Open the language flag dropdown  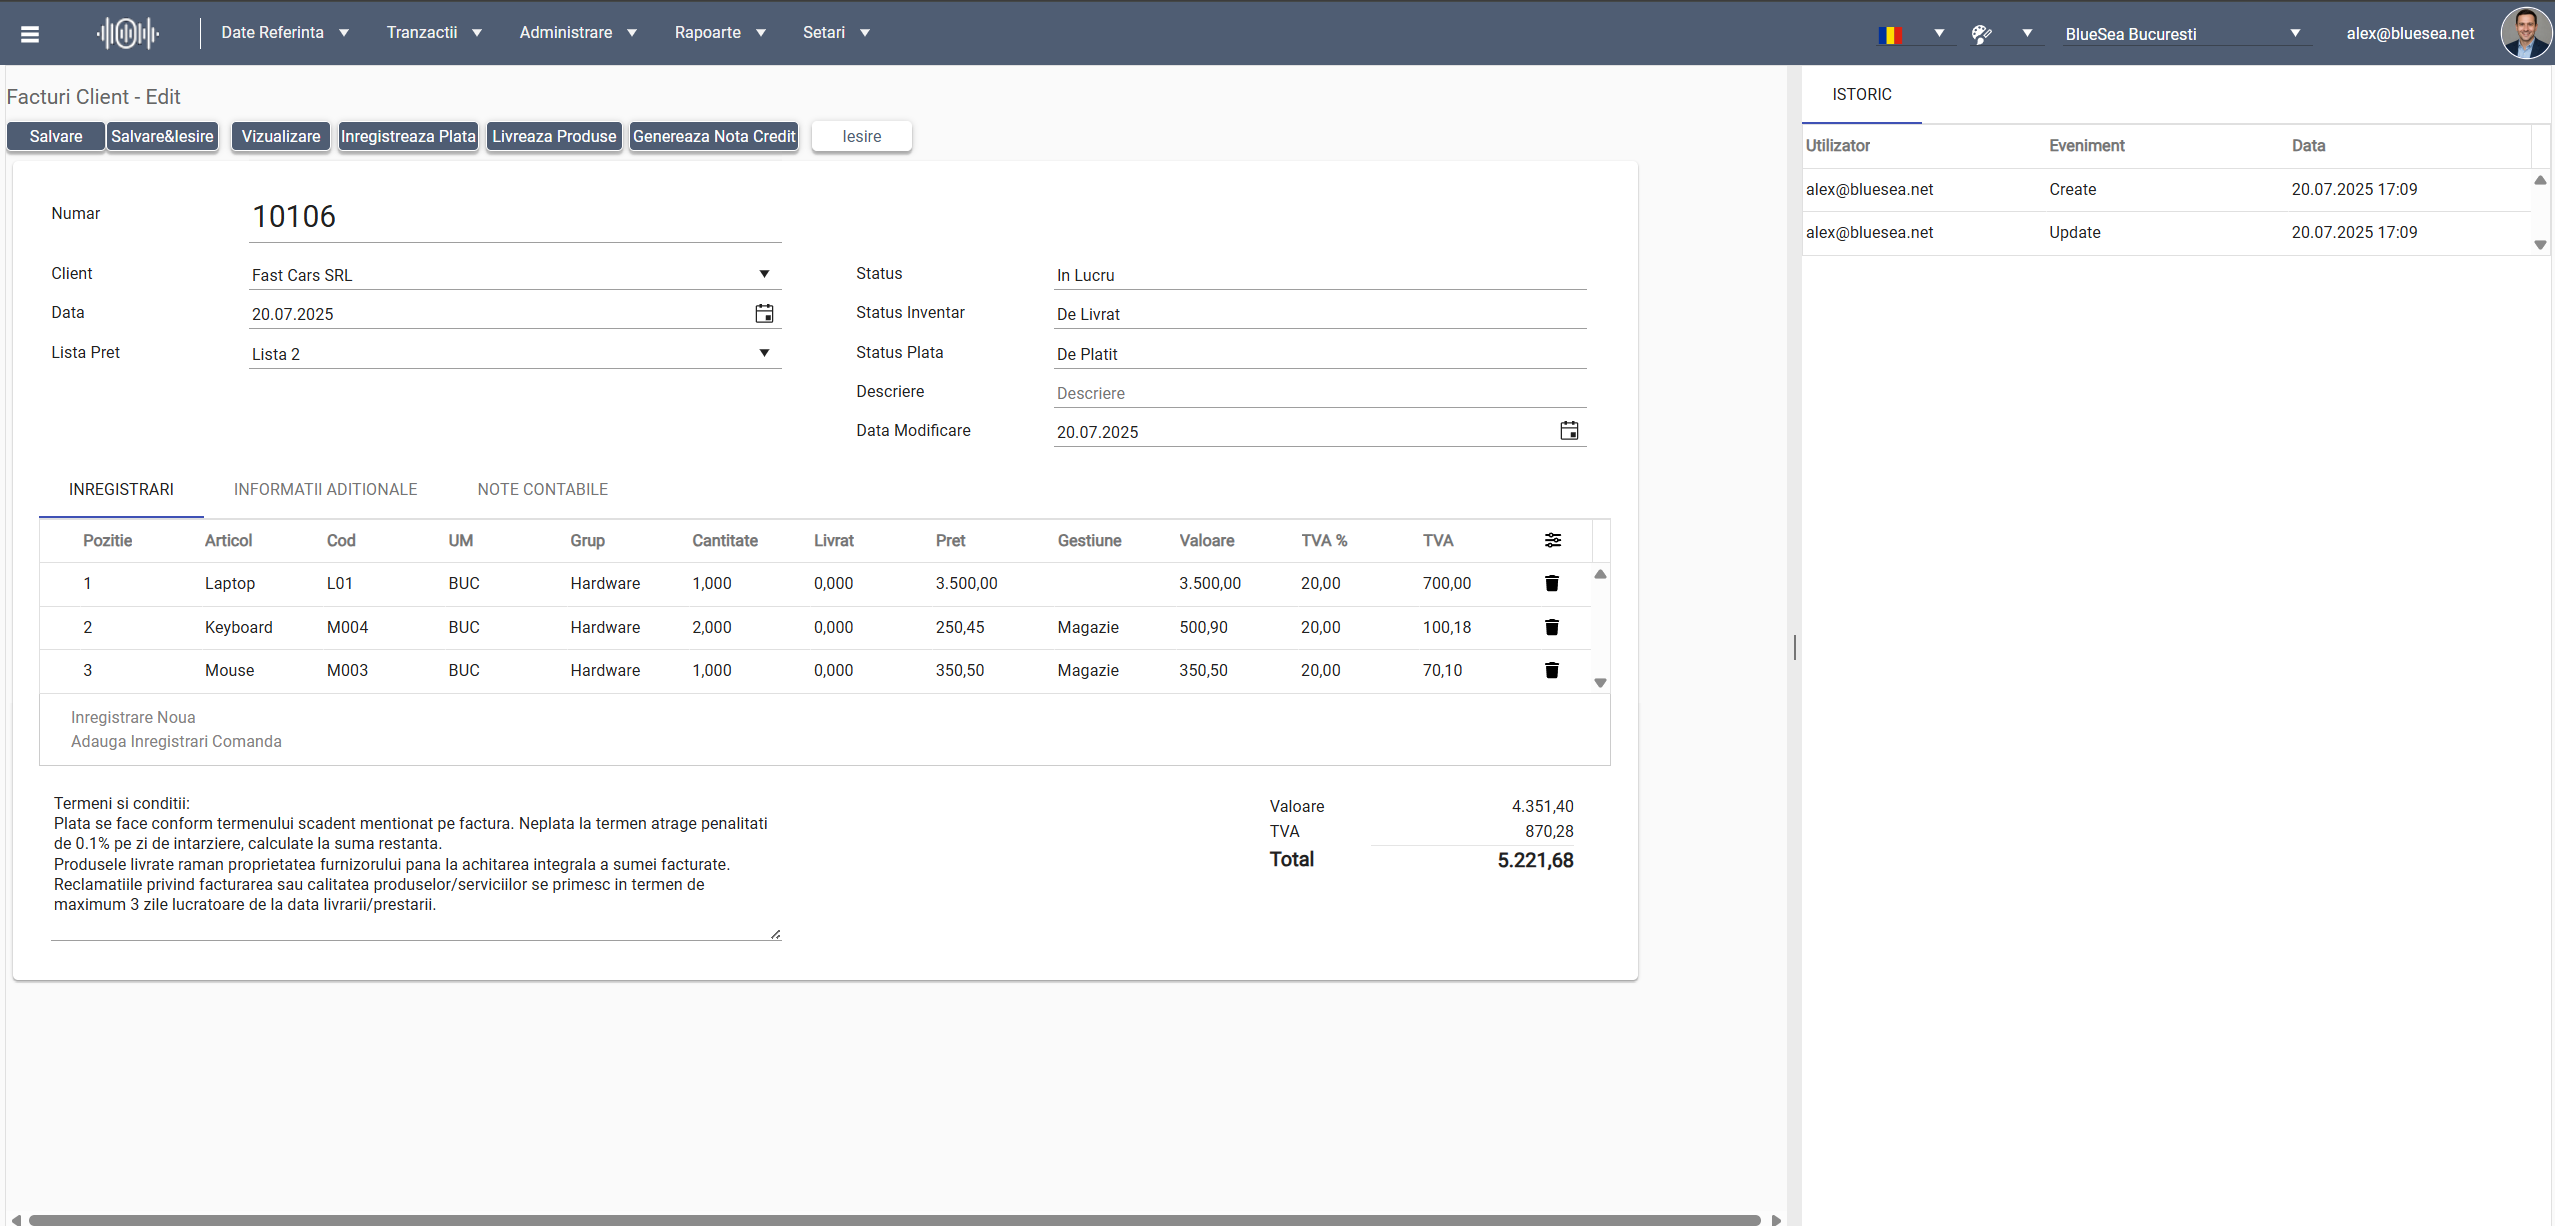(1938, 33)
